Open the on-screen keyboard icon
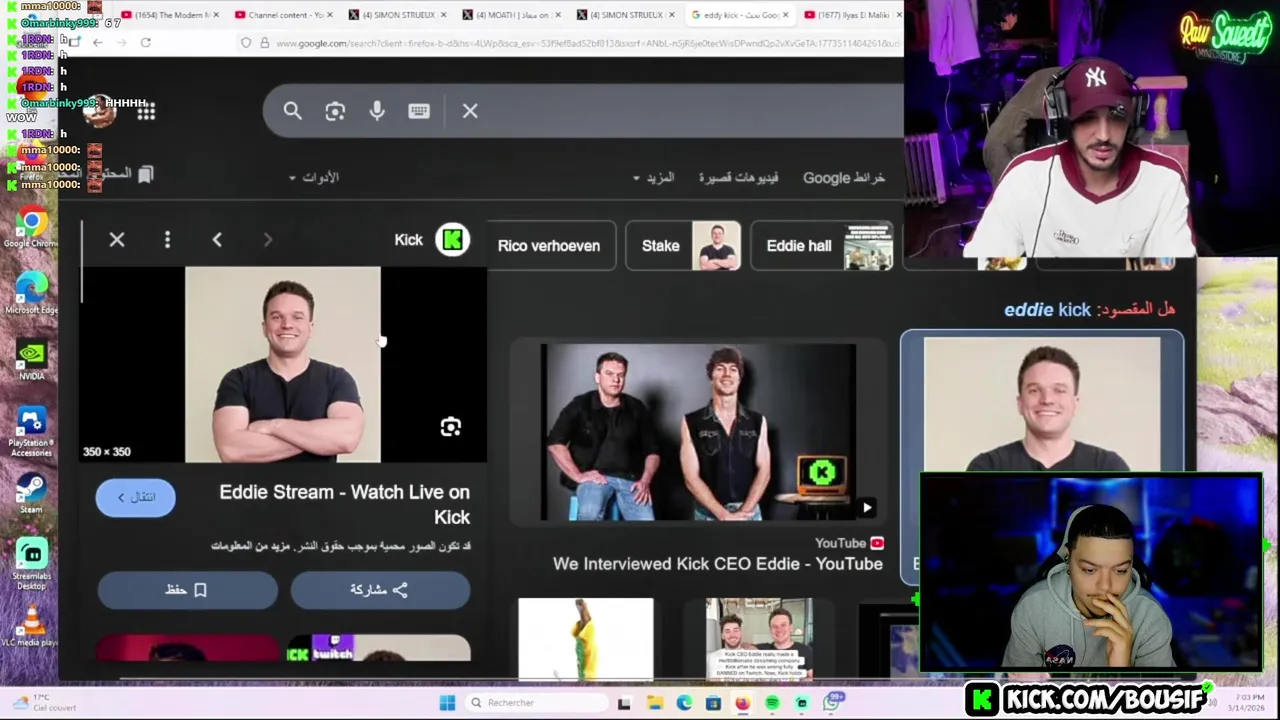This screenshot has height=720, width=1280. (419, 111)
